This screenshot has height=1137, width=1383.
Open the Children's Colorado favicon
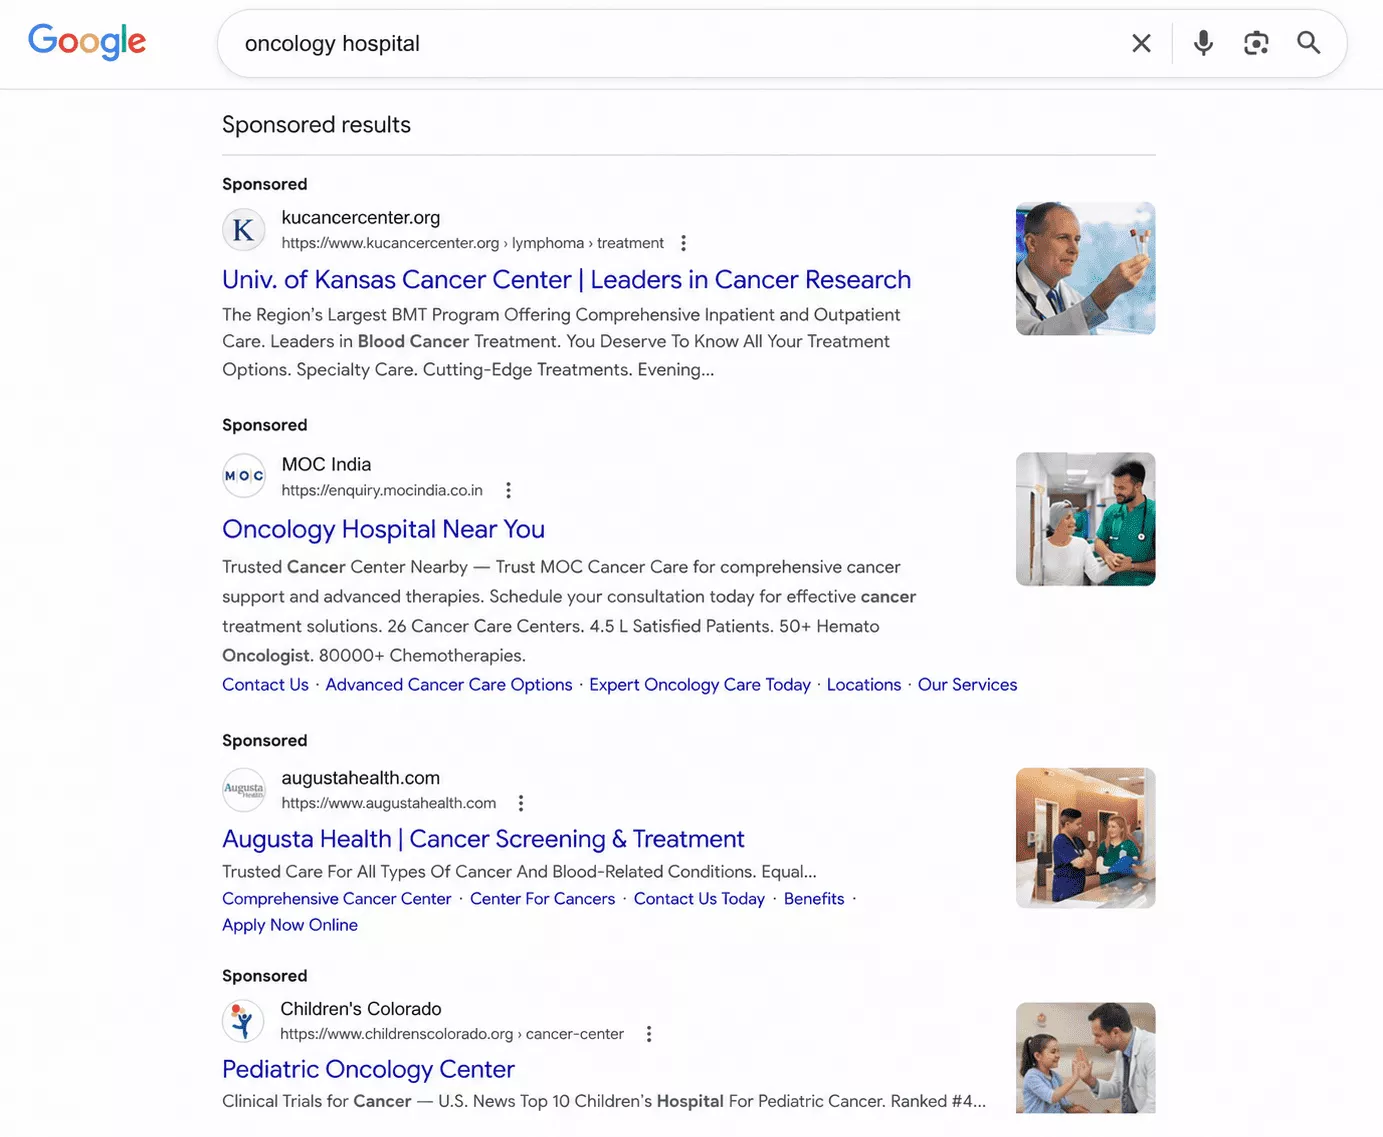(x=243, y=1021)
